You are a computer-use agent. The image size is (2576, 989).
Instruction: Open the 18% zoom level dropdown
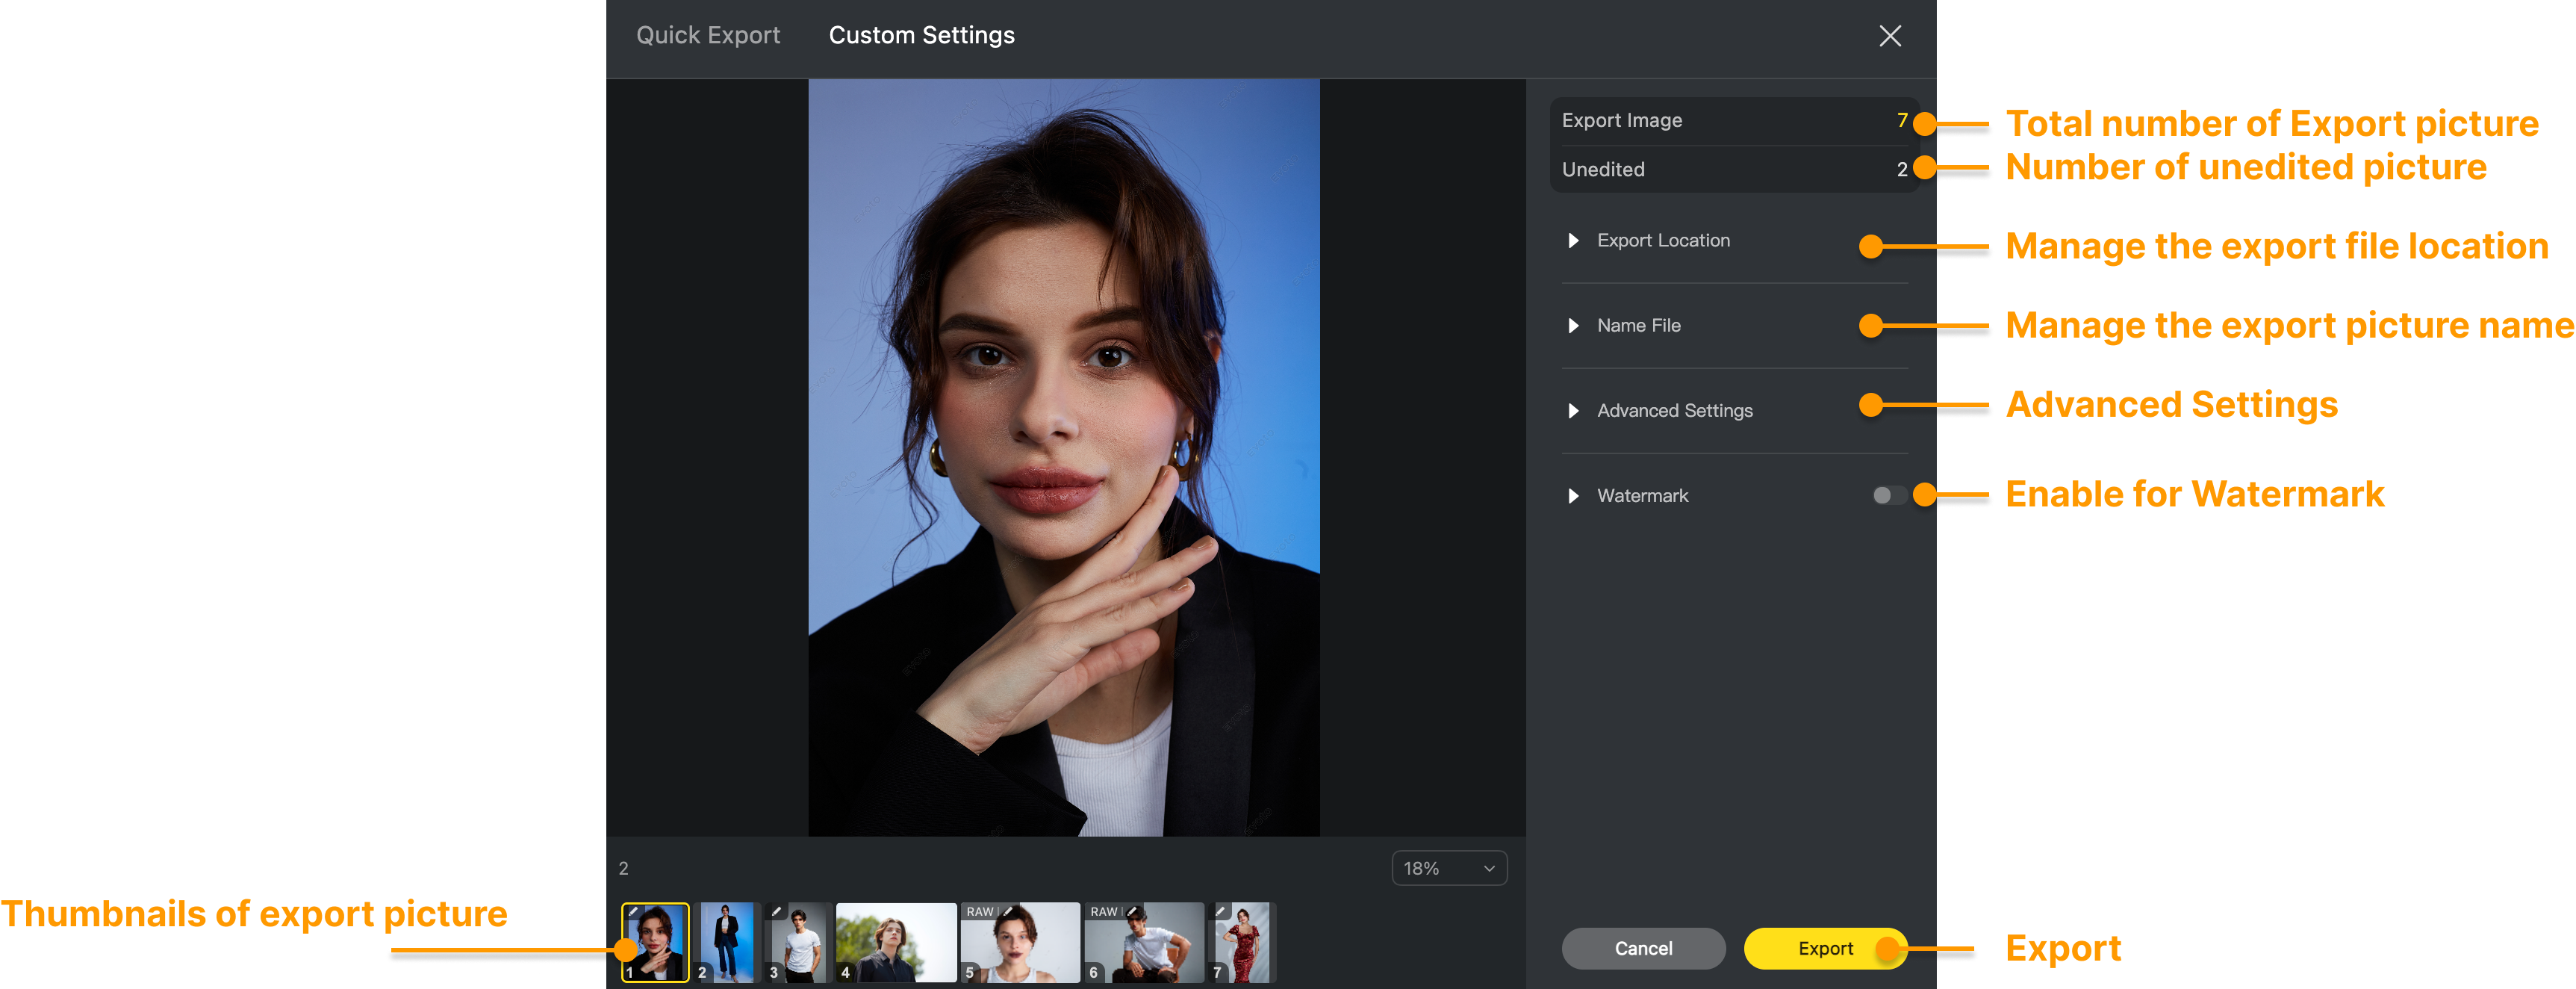click(x=1448, y=868)
